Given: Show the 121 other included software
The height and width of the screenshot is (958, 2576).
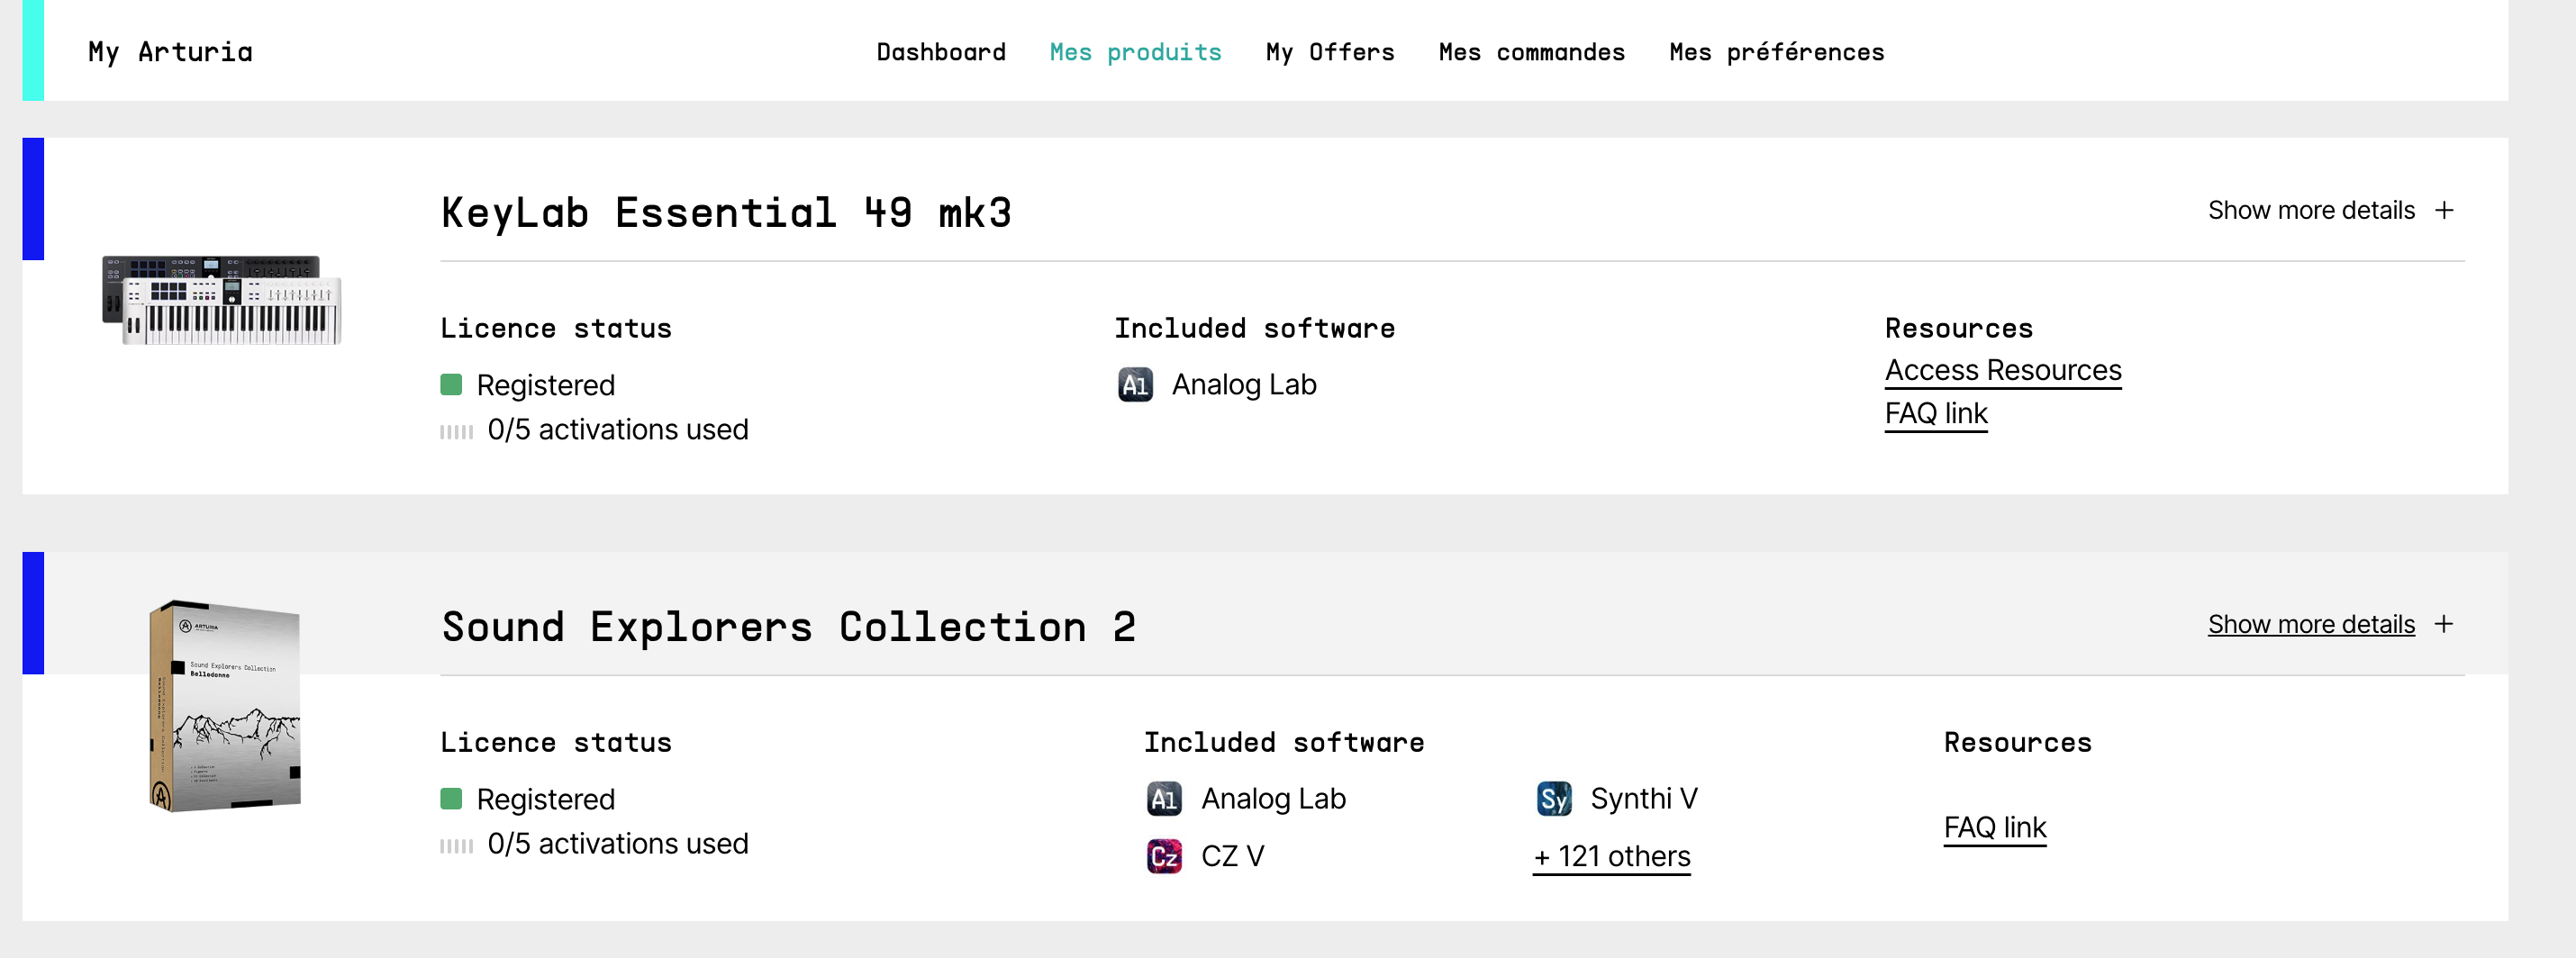Looking at the screenshot, I should tap(1612, 857).
